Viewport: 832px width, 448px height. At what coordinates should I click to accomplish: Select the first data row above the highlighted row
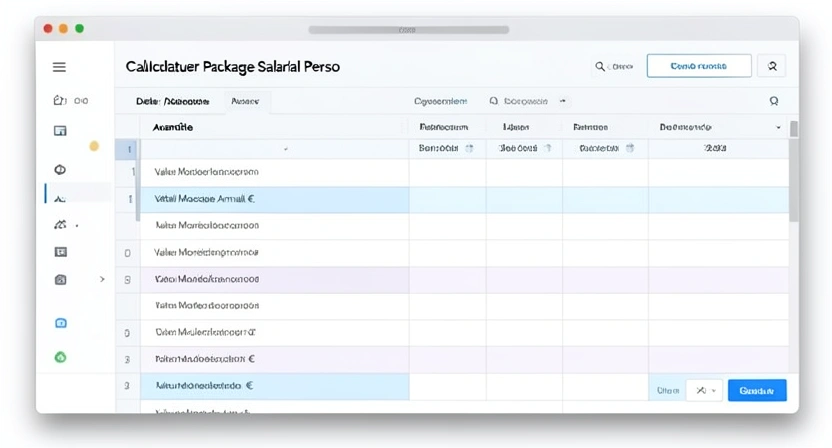coord(452,172)
